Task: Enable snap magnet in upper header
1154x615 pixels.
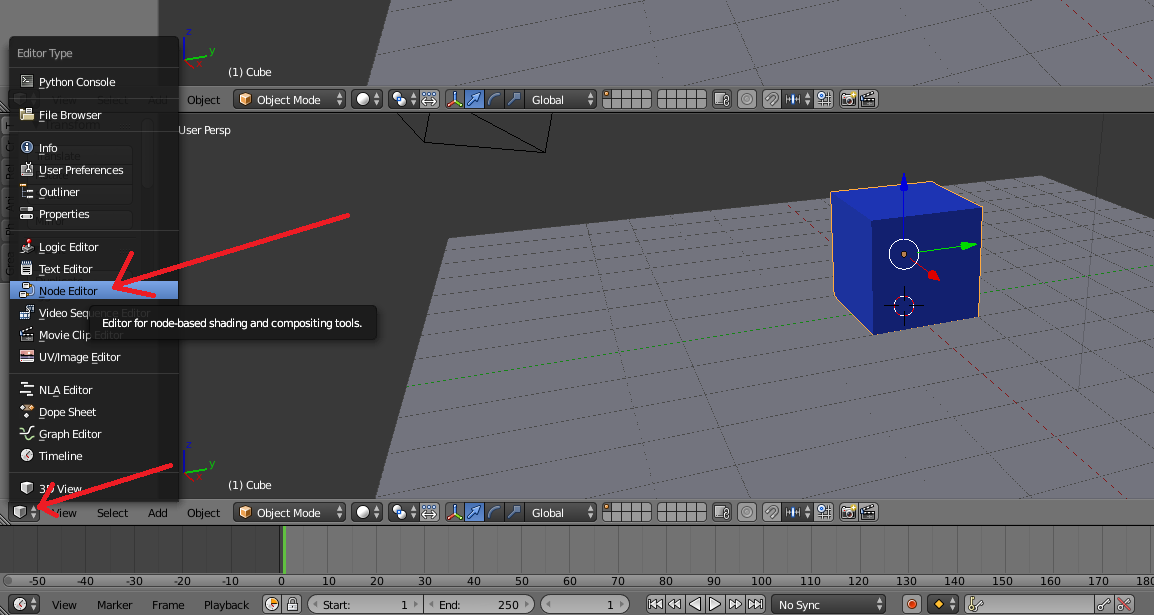Action: pos(771,99)
